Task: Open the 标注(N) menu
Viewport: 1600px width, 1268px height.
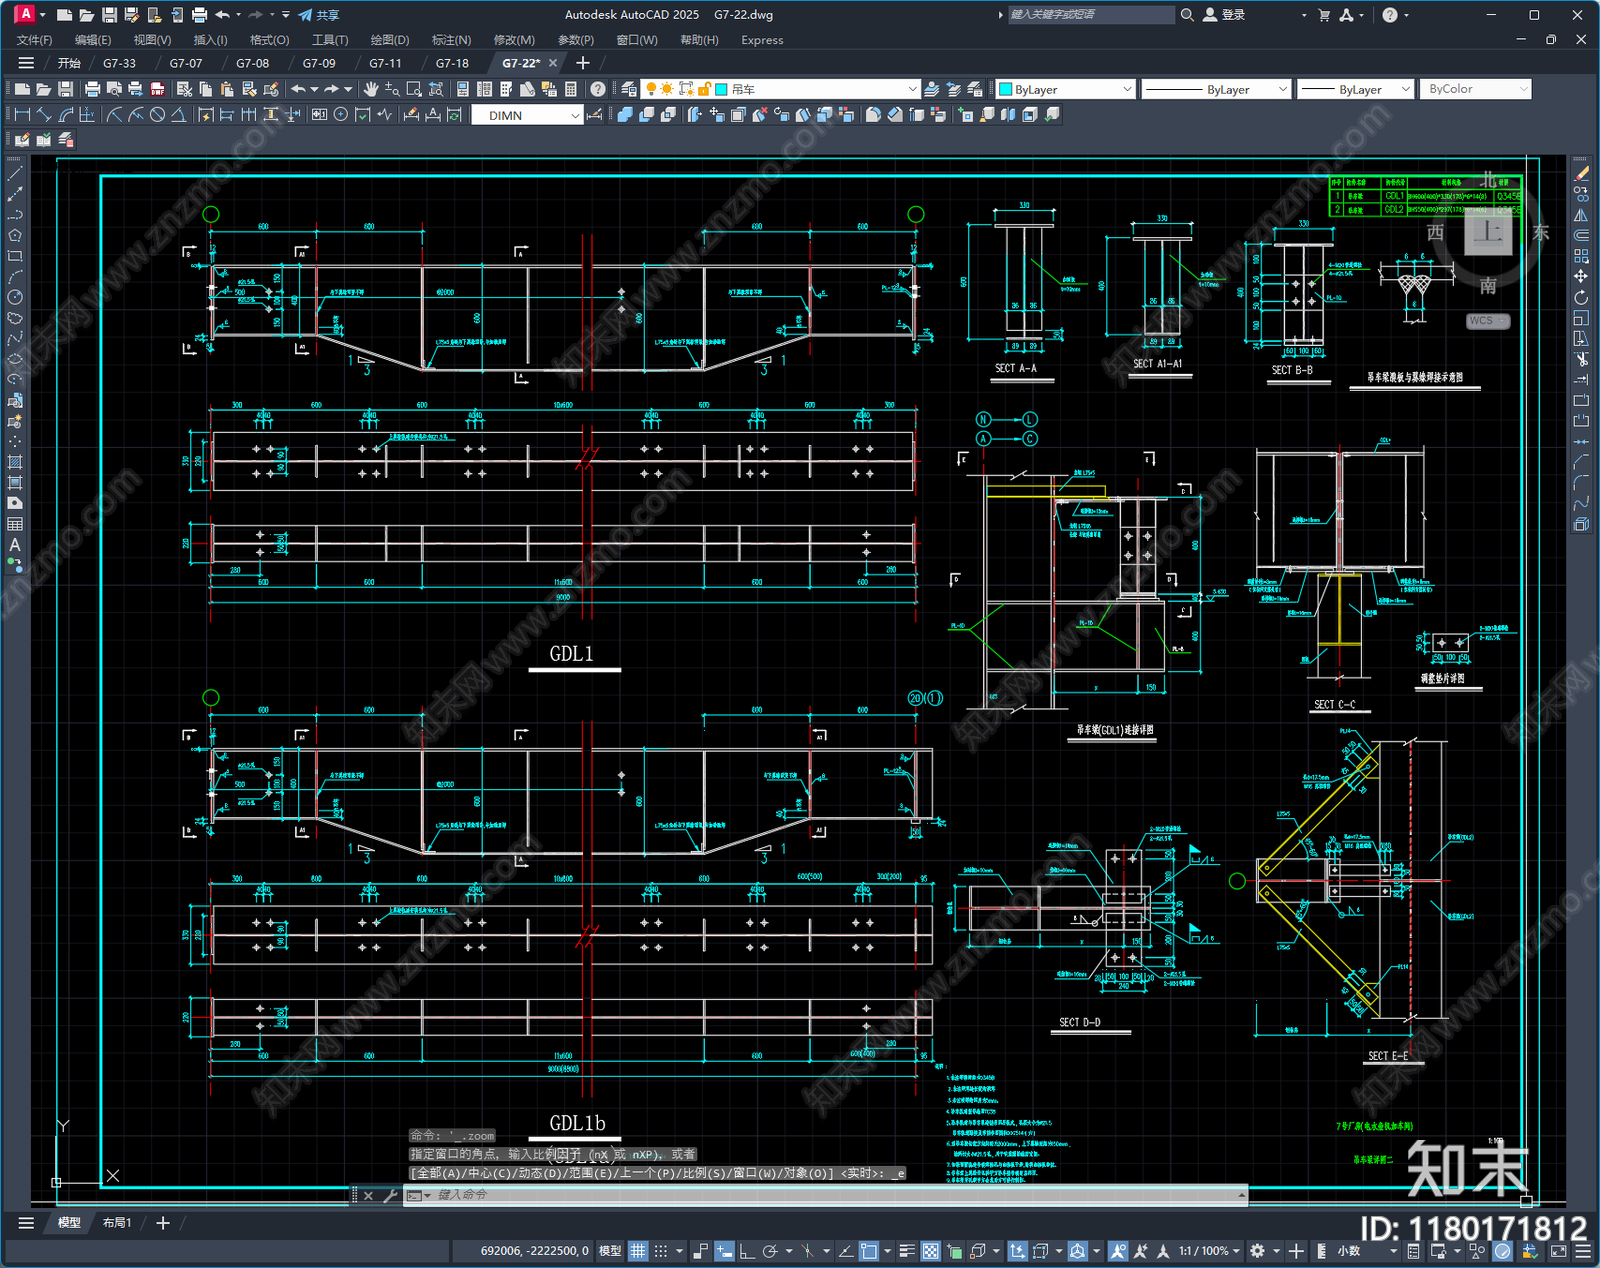Action: coord(451,40)
